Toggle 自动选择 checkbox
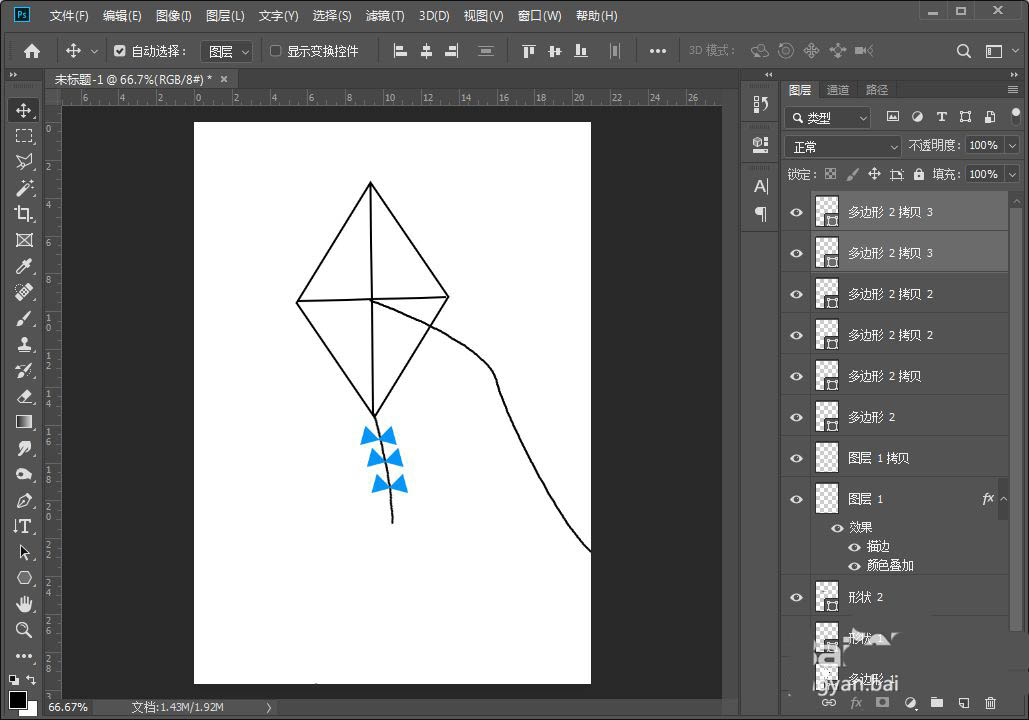 coord(119,51)
